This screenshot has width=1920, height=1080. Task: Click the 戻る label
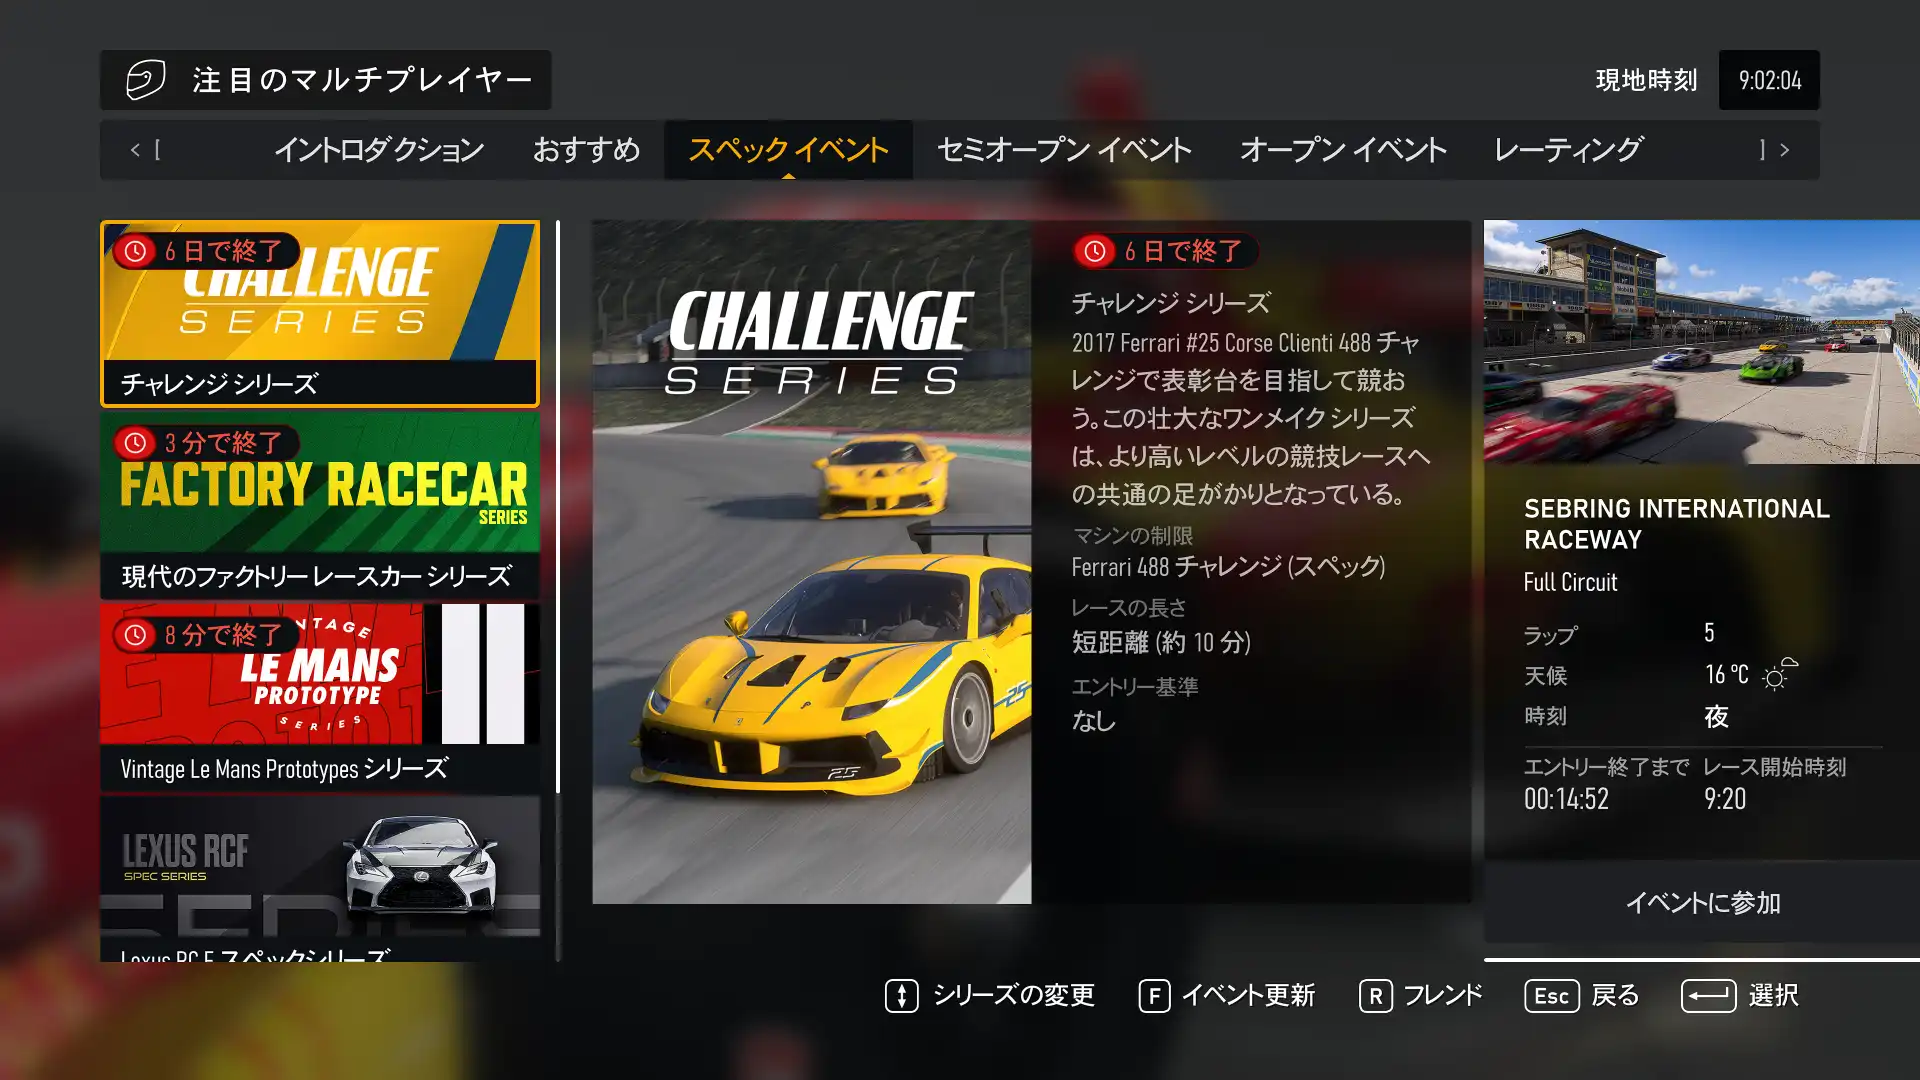tap(1615, 996)
